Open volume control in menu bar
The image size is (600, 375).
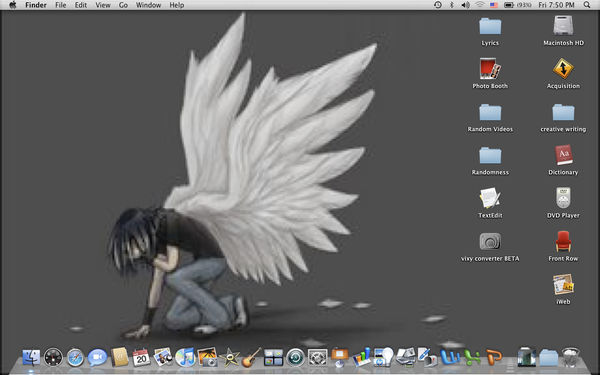click(465, 5)
